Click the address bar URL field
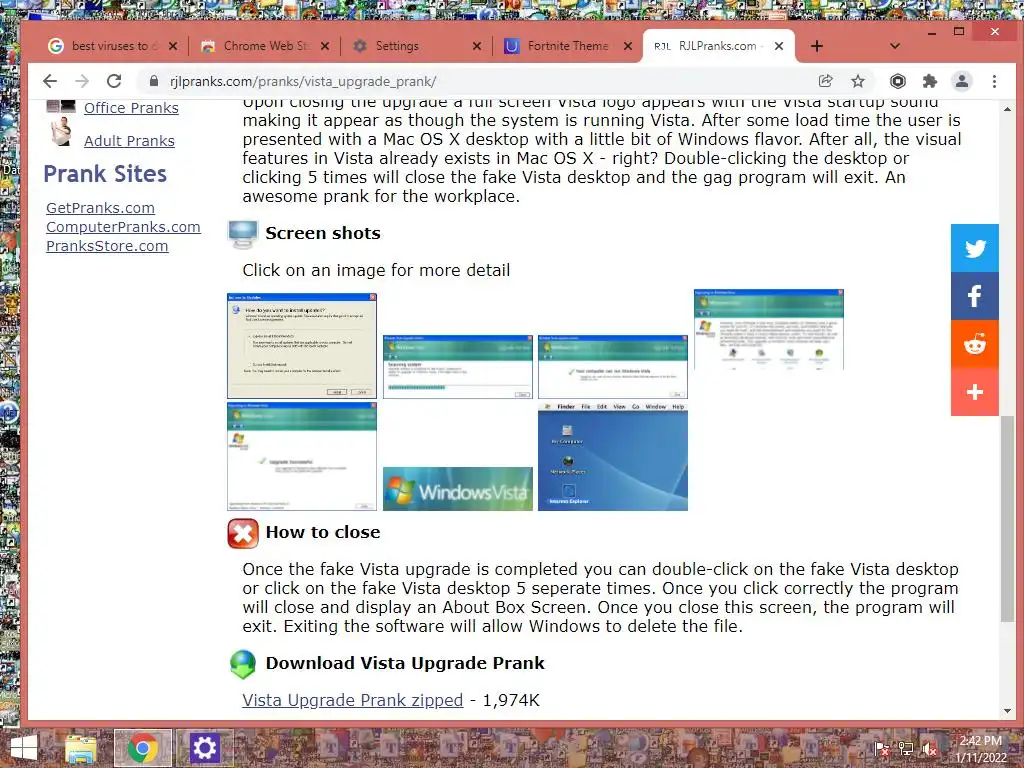 point(483,81)
